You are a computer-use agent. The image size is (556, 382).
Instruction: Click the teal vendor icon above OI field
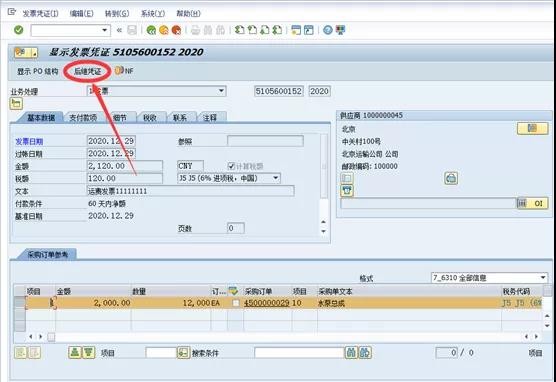(347, 191)
